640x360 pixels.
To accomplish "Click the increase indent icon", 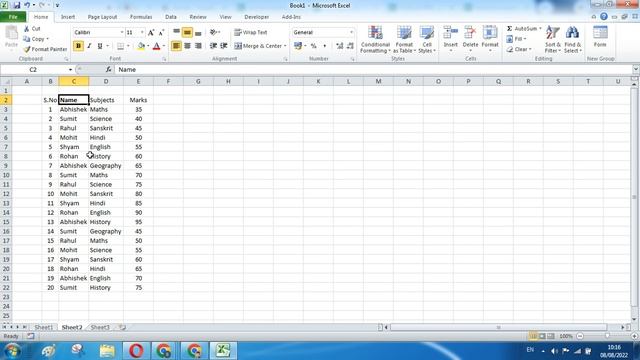I will [x=224, y=46].
